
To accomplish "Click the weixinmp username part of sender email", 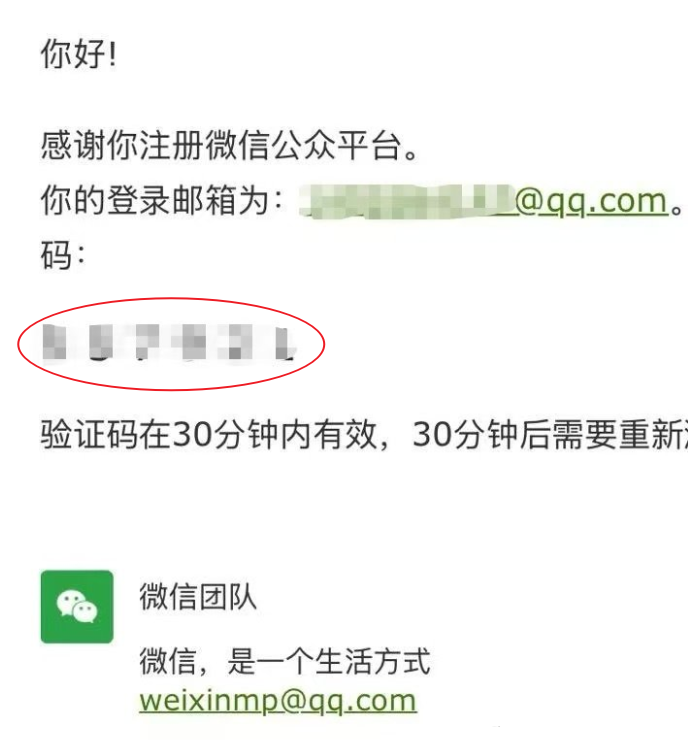I will coord(209,701).
